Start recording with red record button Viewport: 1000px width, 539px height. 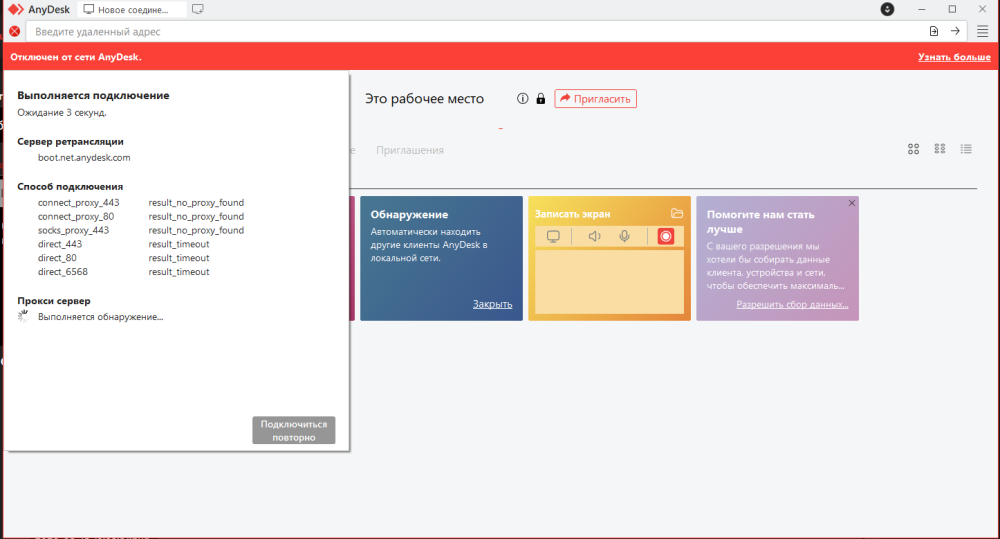click(665, 237)
